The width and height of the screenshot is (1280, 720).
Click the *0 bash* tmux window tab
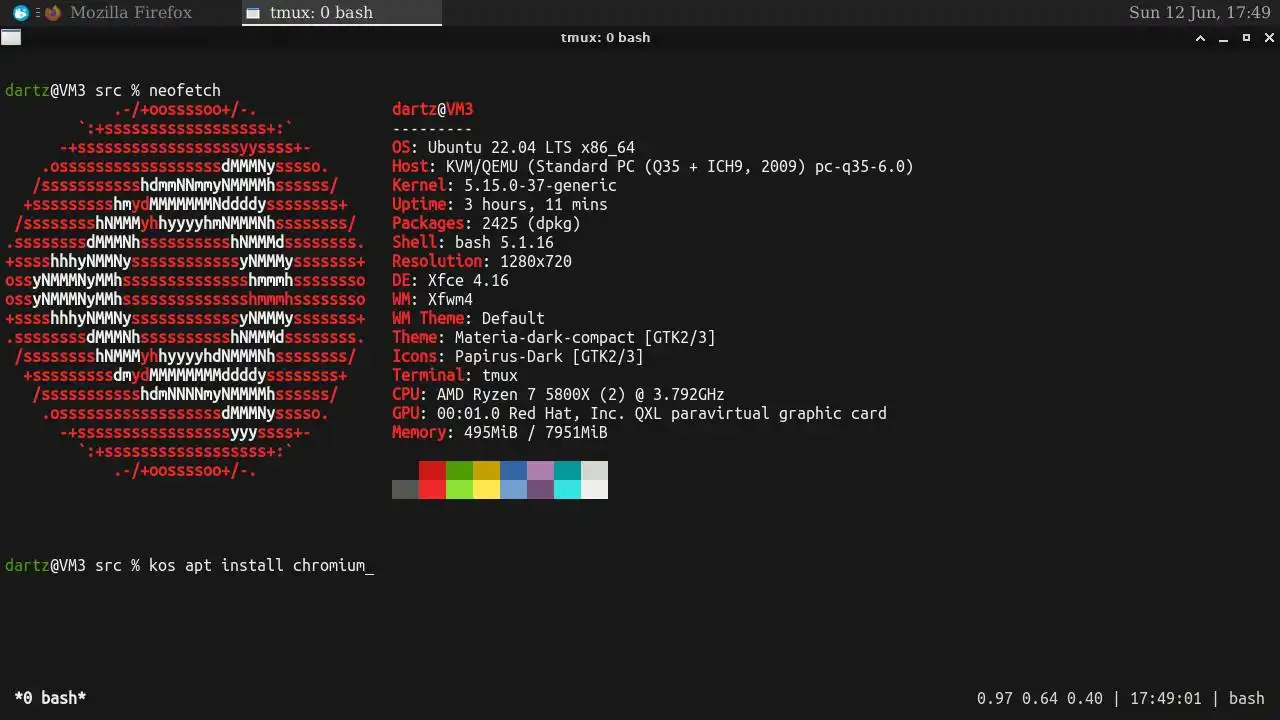pyautogui.click(x=50, y=698)
